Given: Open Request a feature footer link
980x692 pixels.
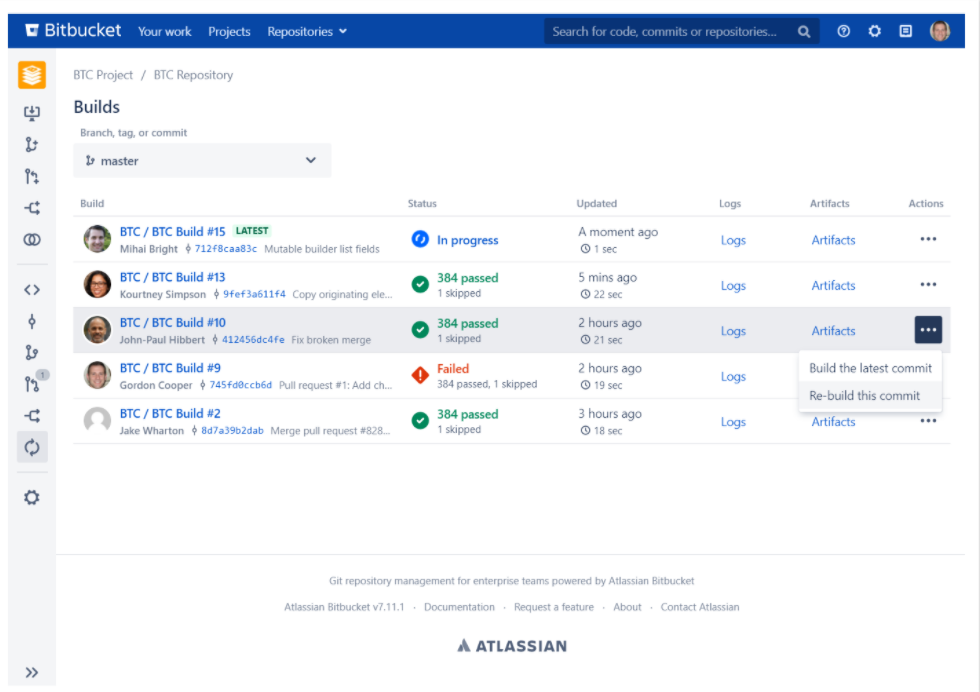Looking at the screenshot, I should [x=554, y=607].
